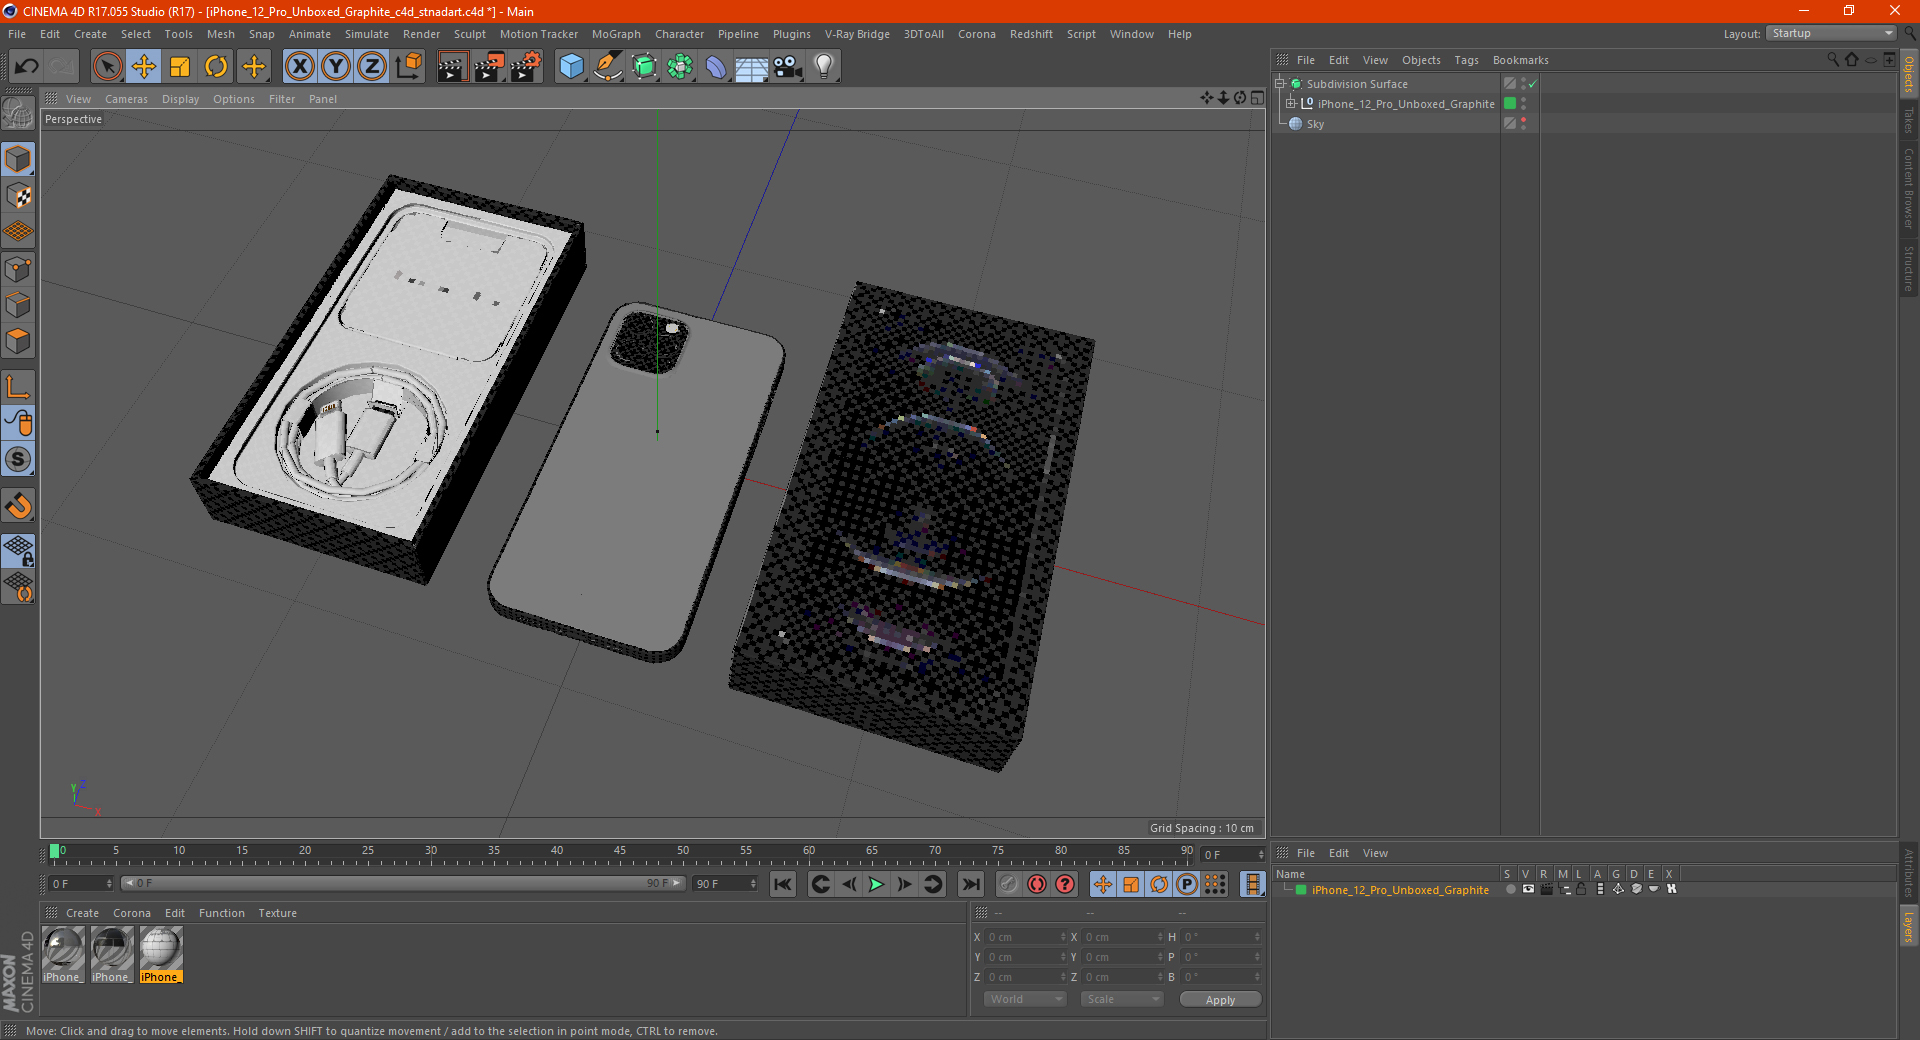Open the Simulate menu
Screen dimensions: 1920x1040
(367, 34)
